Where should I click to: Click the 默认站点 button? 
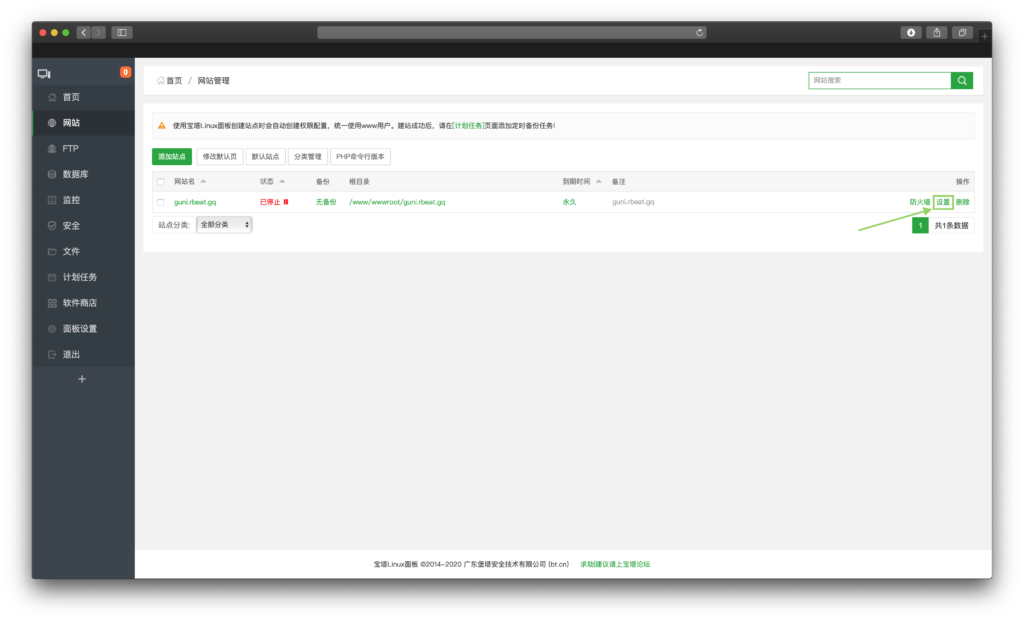click(265, 157)
